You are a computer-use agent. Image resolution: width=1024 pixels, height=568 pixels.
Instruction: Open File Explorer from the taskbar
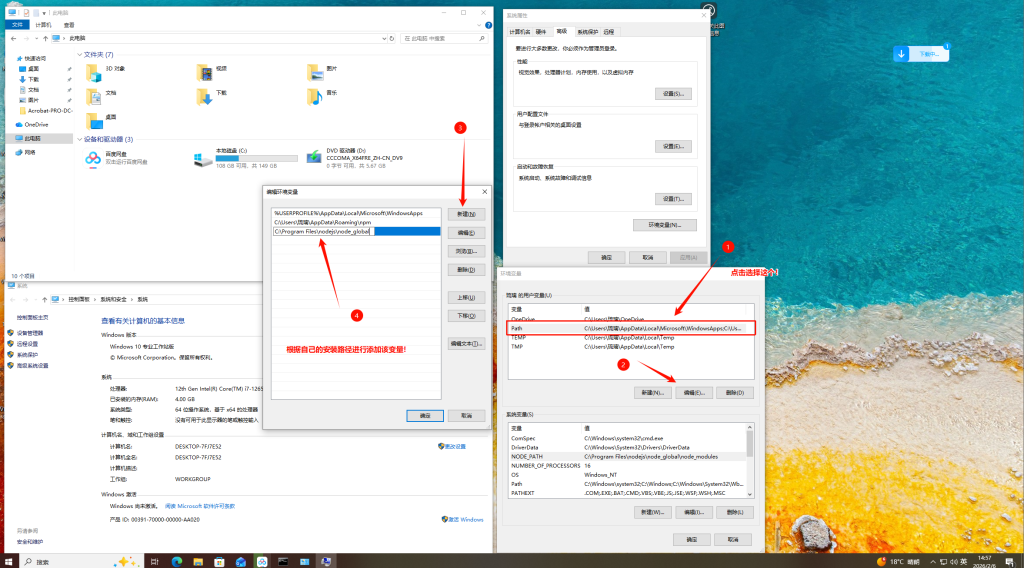pyautogui.click(x=198, y=561)
